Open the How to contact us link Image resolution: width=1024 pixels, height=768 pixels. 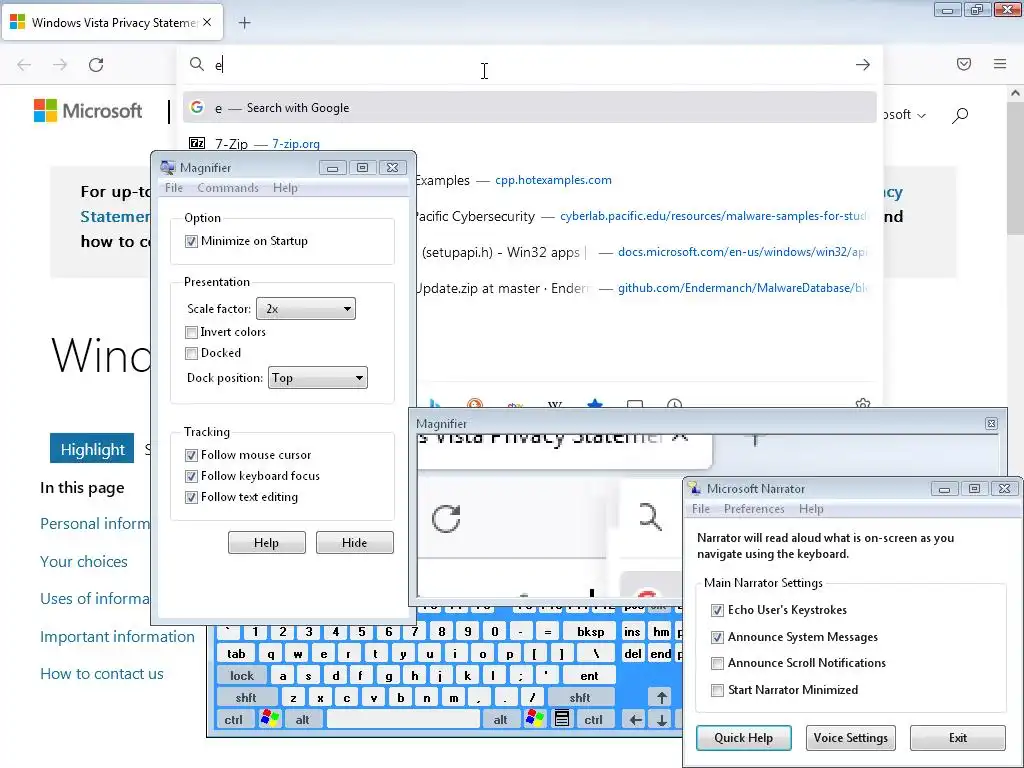(102, 674)
